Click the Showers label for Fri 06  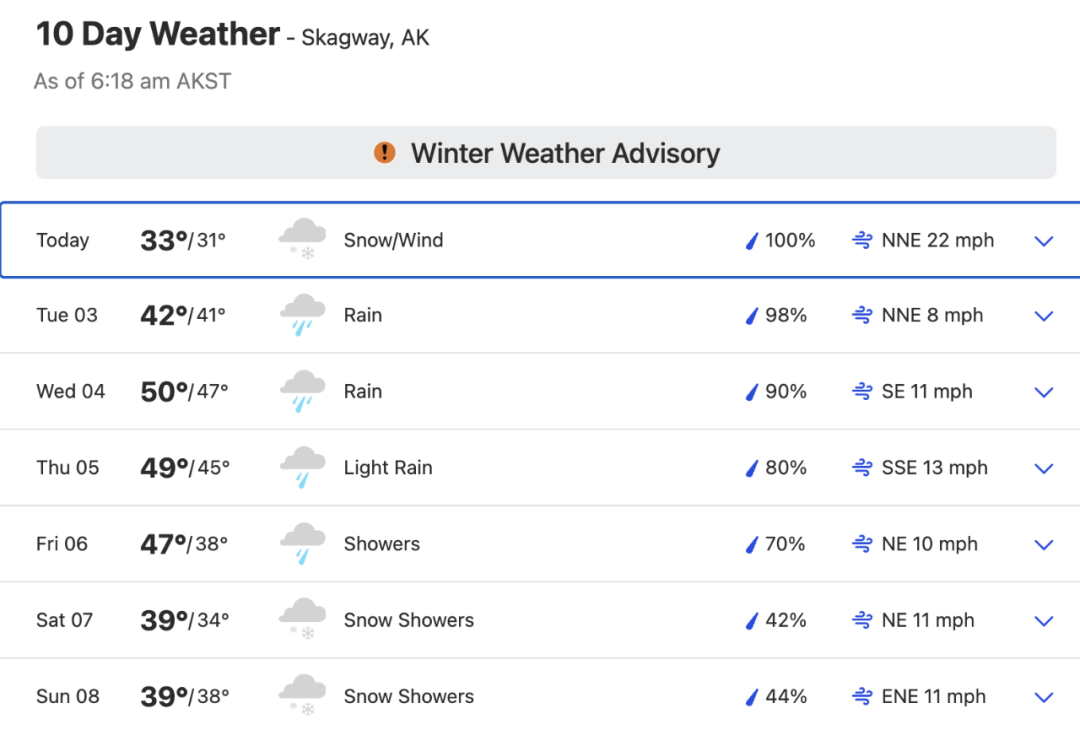(382, 544)
